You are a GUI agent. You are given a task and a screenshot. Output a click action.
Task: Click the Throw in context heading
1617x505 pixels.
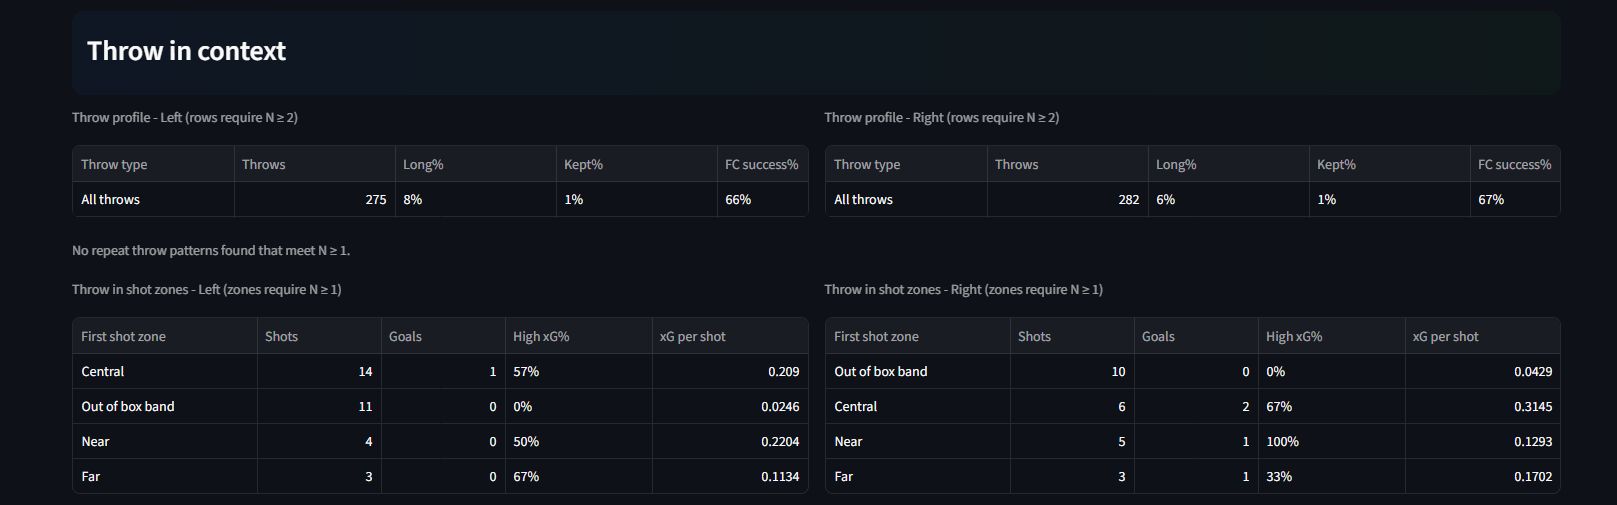186,51
